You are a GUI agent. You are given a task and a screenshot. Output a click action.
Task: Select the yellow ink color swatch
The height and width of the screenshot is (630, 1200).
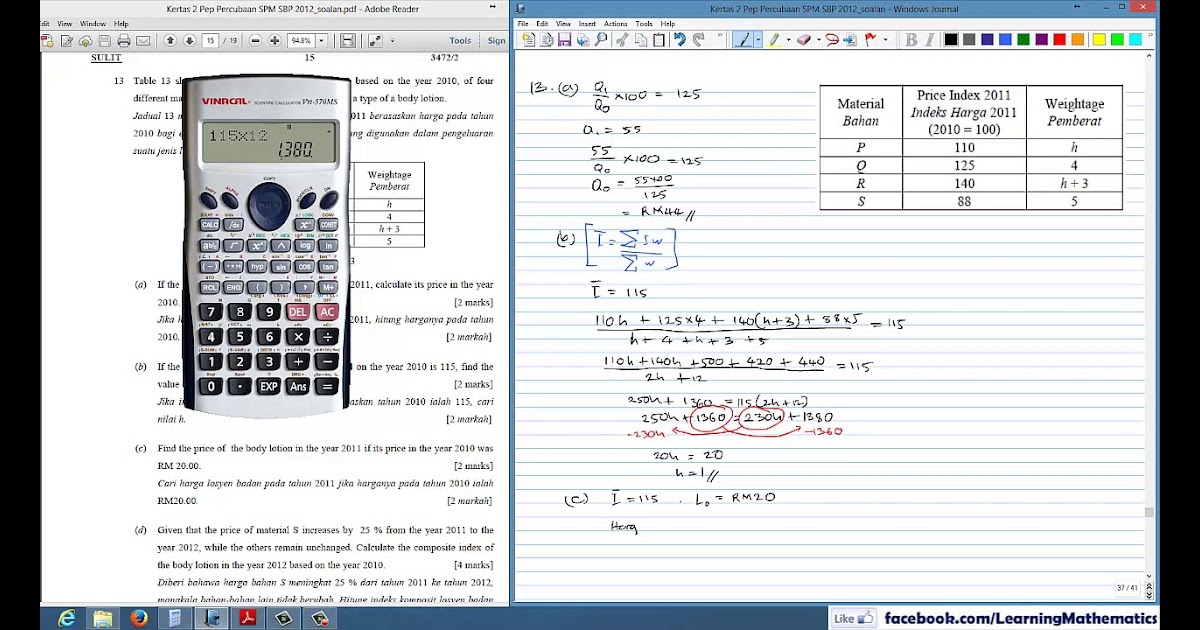click(1099, 40)
